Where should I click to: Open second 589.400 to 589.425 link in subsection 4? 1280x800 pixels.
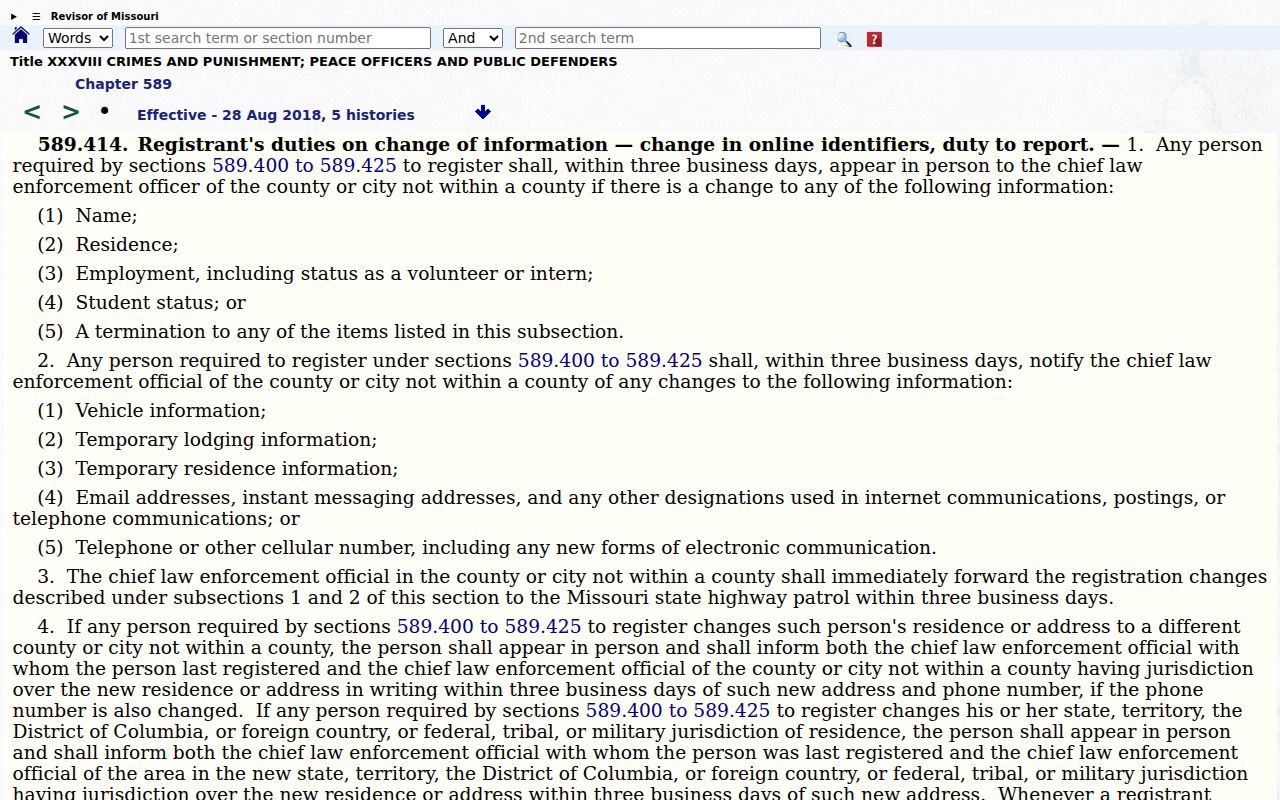(678, 711)
